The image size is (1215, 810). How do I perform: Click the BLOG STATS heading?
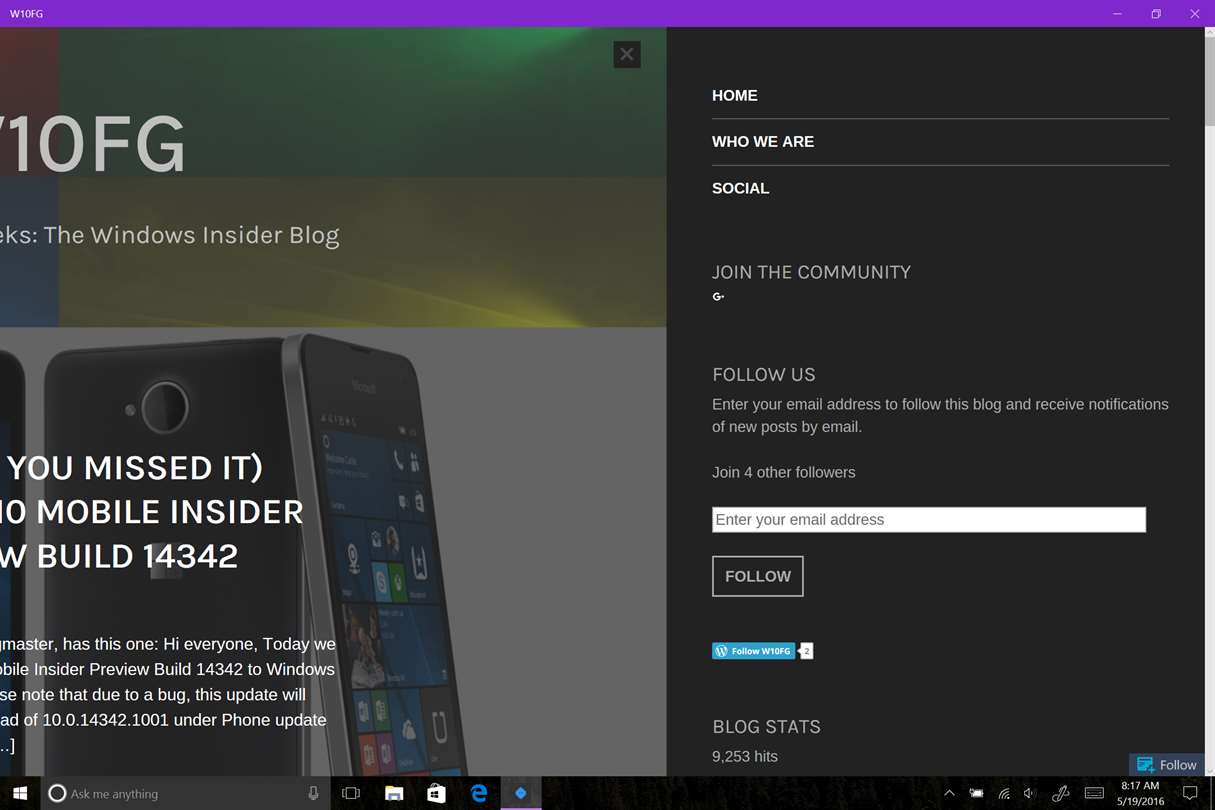767,727
